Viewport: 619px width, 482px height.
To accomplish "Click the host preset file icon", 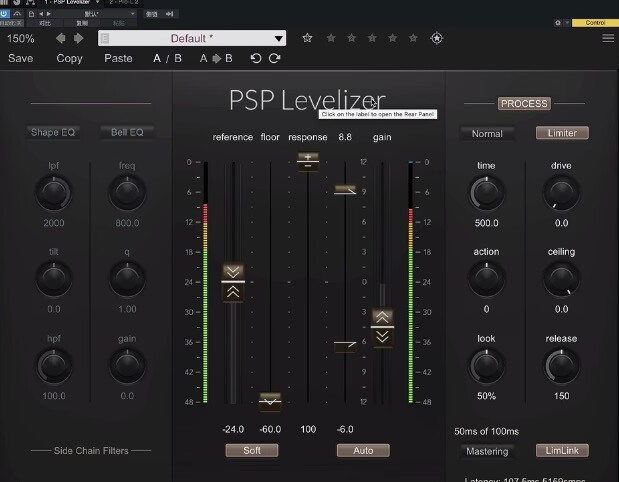I will click(x=31, y=14).
